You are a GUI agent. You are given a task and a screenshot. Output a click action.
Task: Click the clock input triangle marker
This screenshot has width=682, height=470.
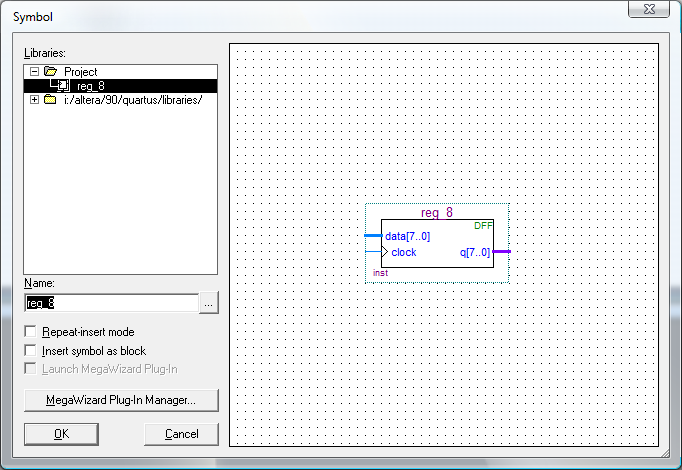pos(384,251)
